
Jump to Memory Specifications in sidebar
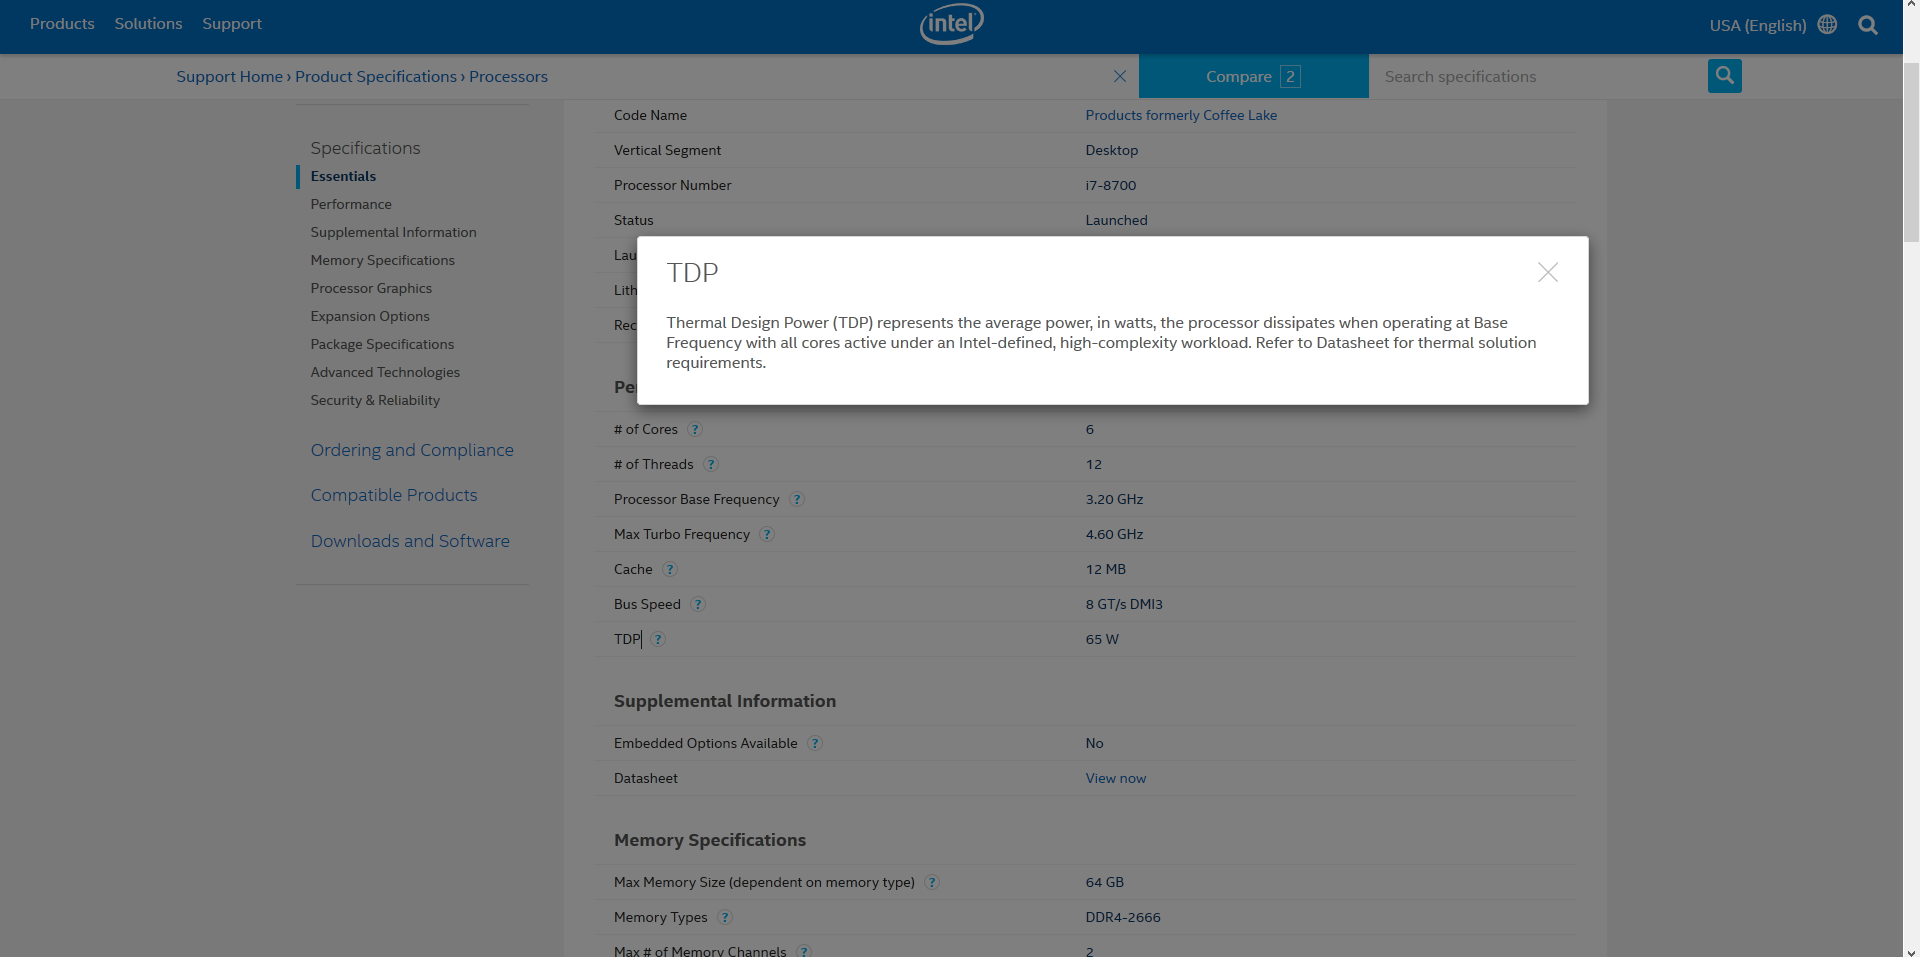point(382,260)
